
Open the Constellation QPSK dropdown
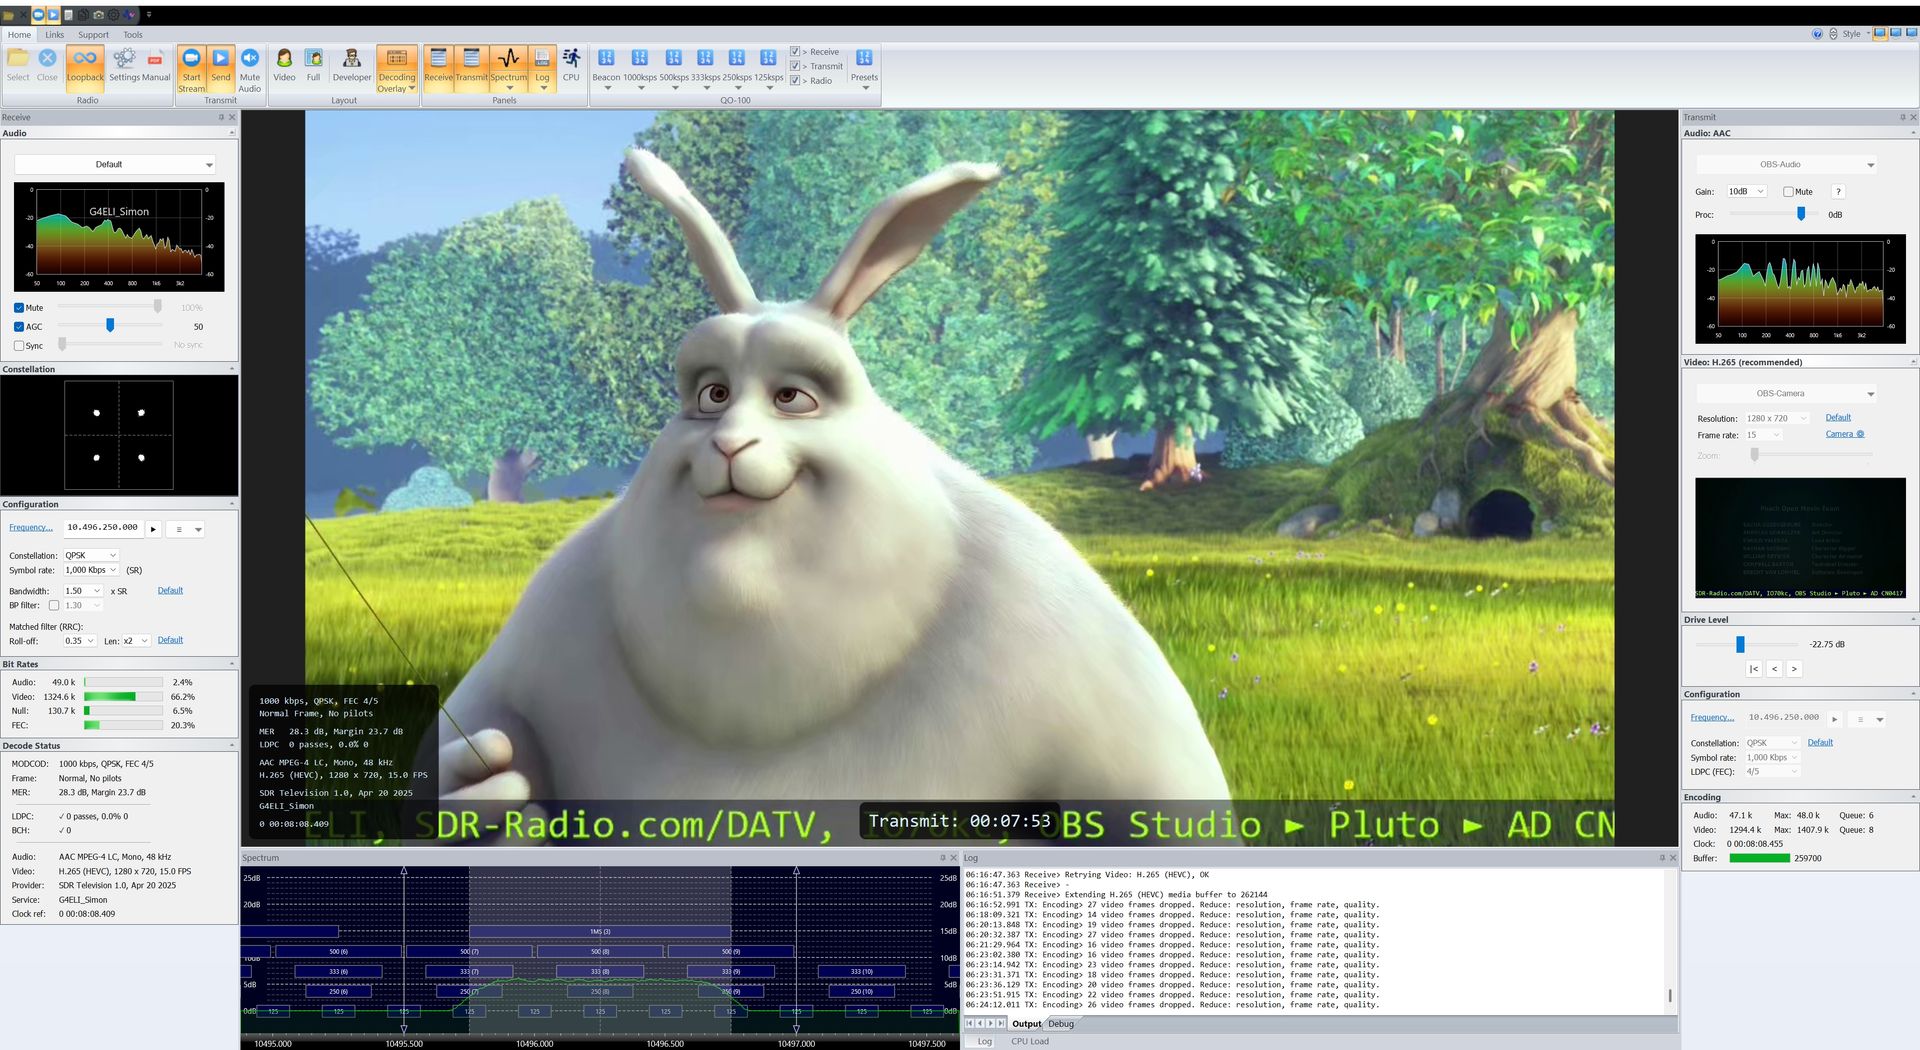pyautogui.click(x=91, y=555)
